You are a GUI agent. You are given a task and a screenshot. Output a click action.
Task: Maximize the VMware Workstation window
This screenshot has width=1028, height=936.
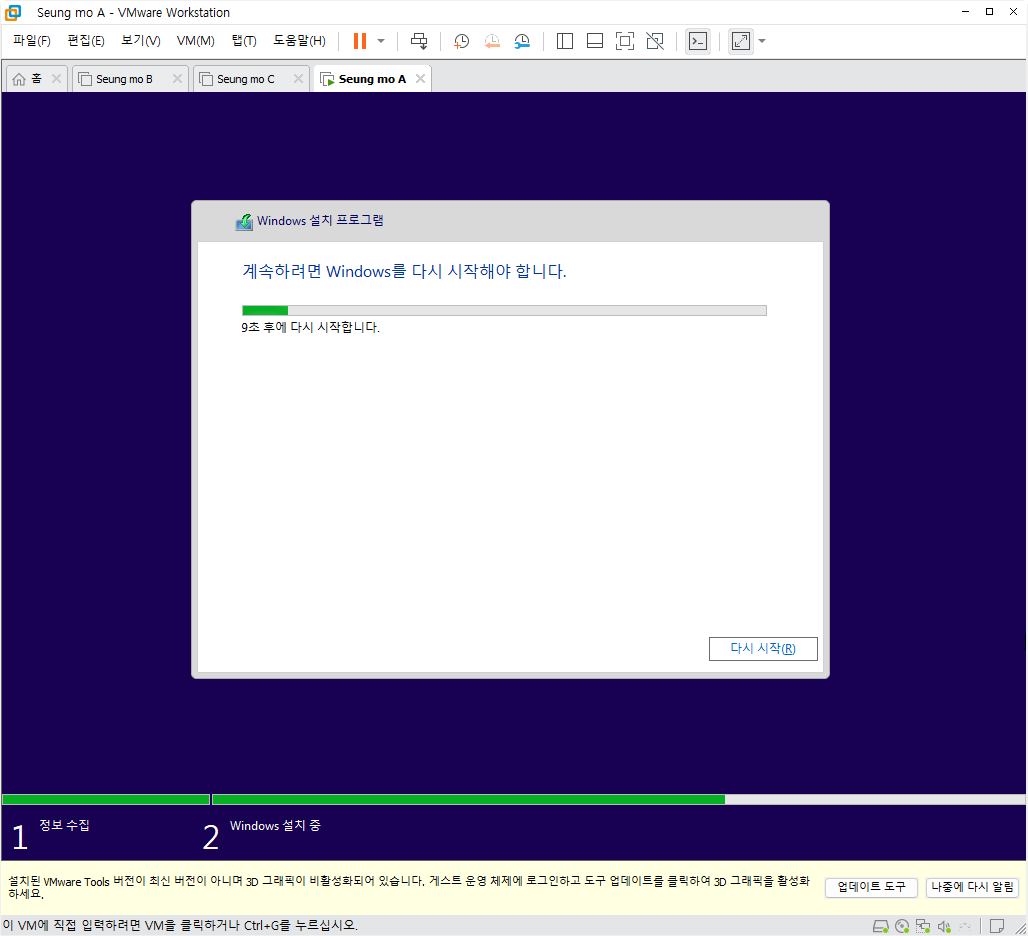coord(989,12)
